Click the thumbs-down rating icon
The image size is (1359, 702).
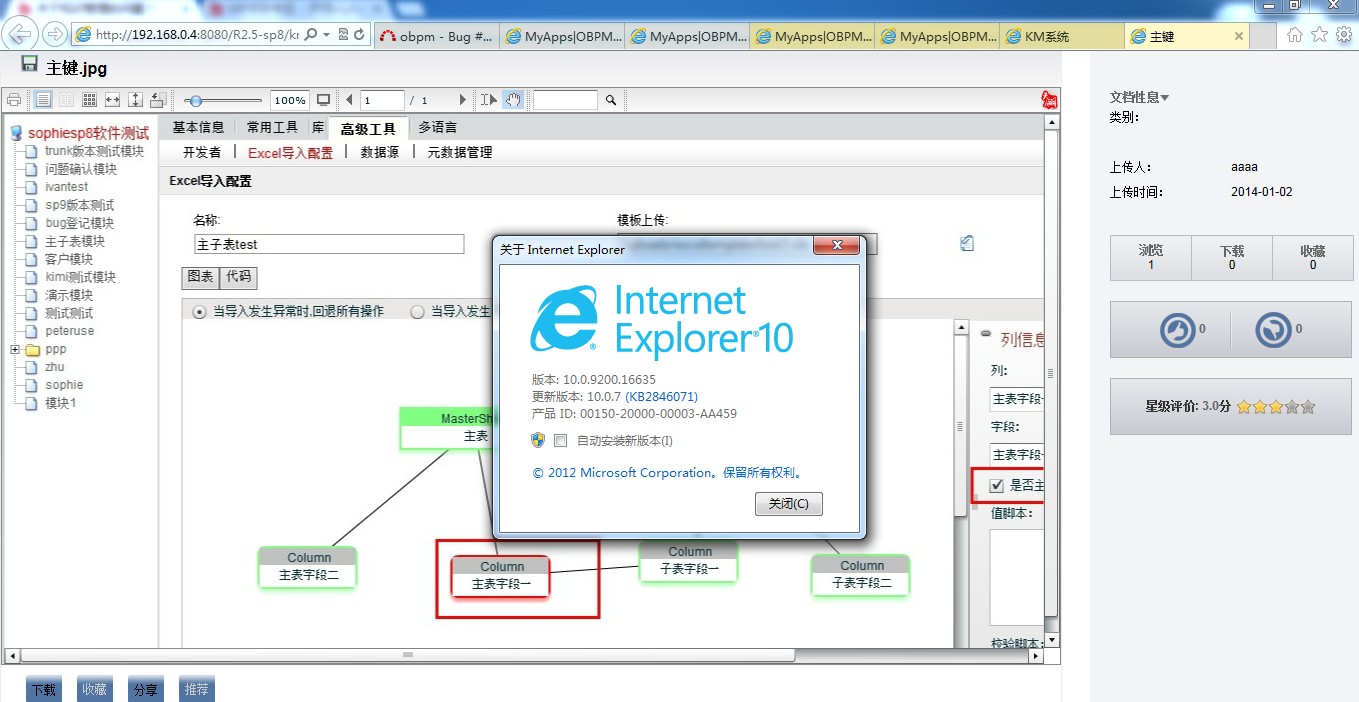pyautogui.click(x=1273, y=329)
